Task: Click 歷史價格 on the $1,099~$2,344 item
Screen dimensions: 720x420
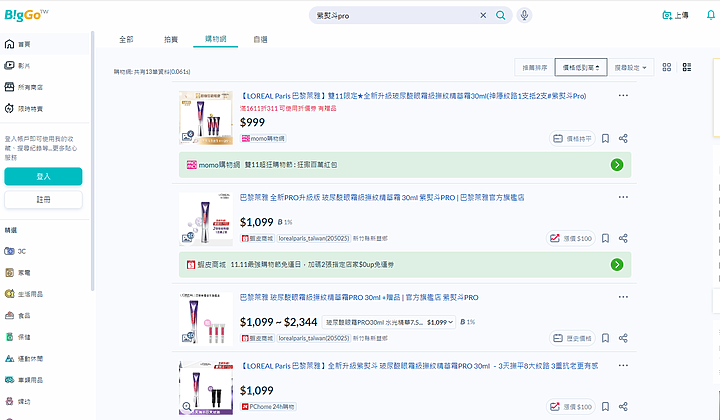Action: (572, 338)
